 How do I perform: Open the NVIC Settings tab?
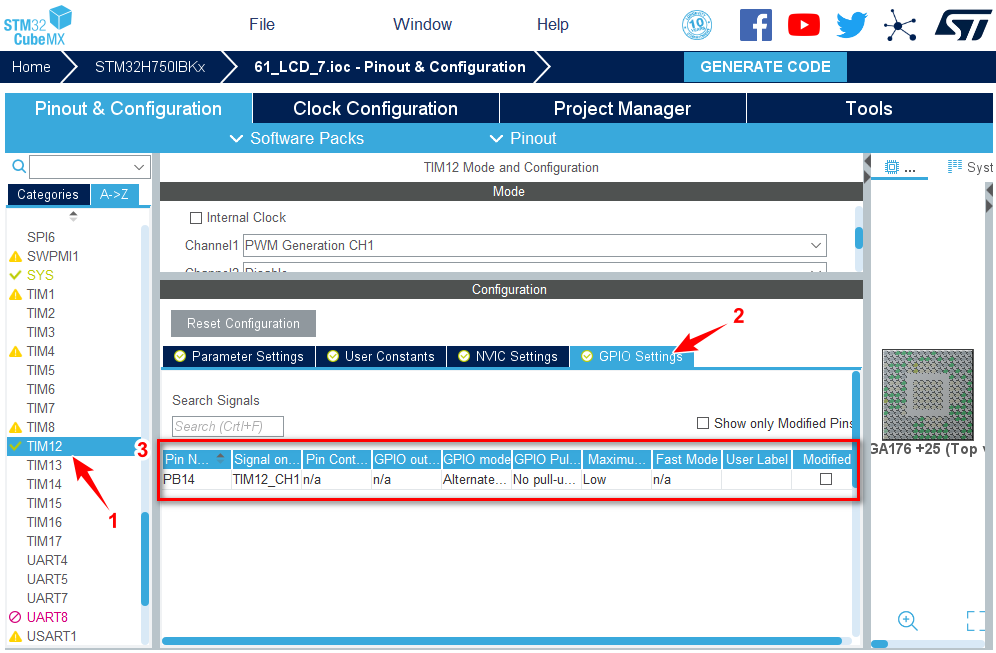(507, 356)
